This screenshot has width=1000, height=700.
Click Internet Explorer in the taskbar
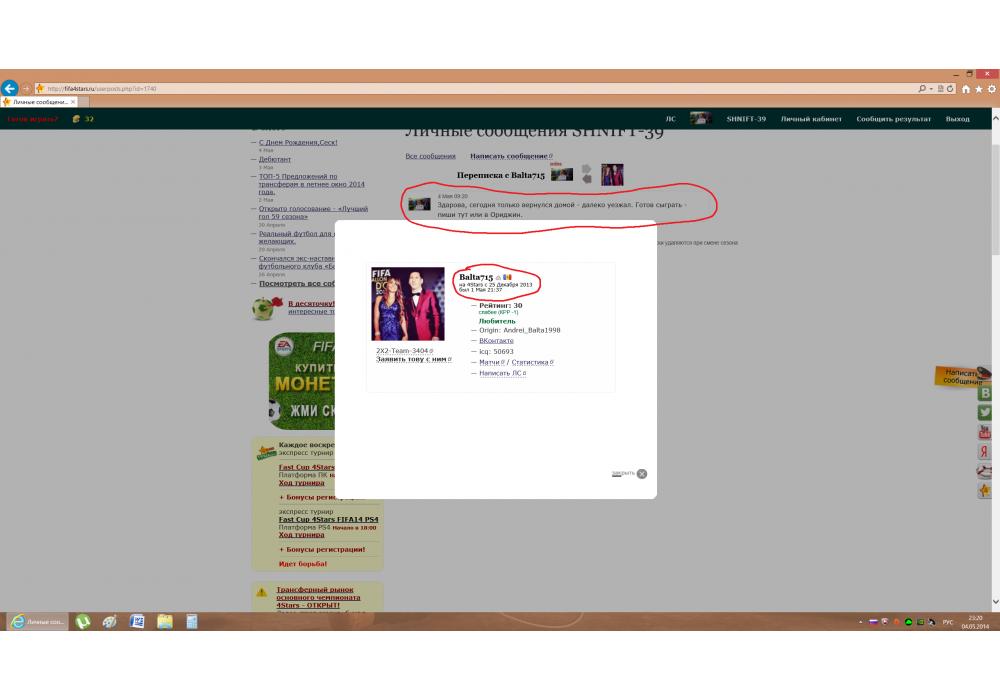point(38,622)
